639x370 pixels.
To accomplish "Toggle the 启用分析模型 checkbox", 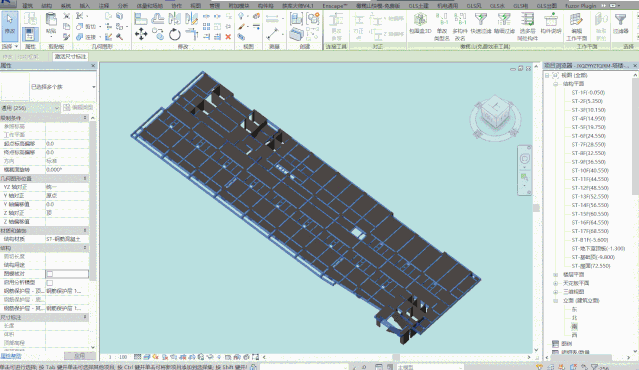I will [x=50, y=282].
